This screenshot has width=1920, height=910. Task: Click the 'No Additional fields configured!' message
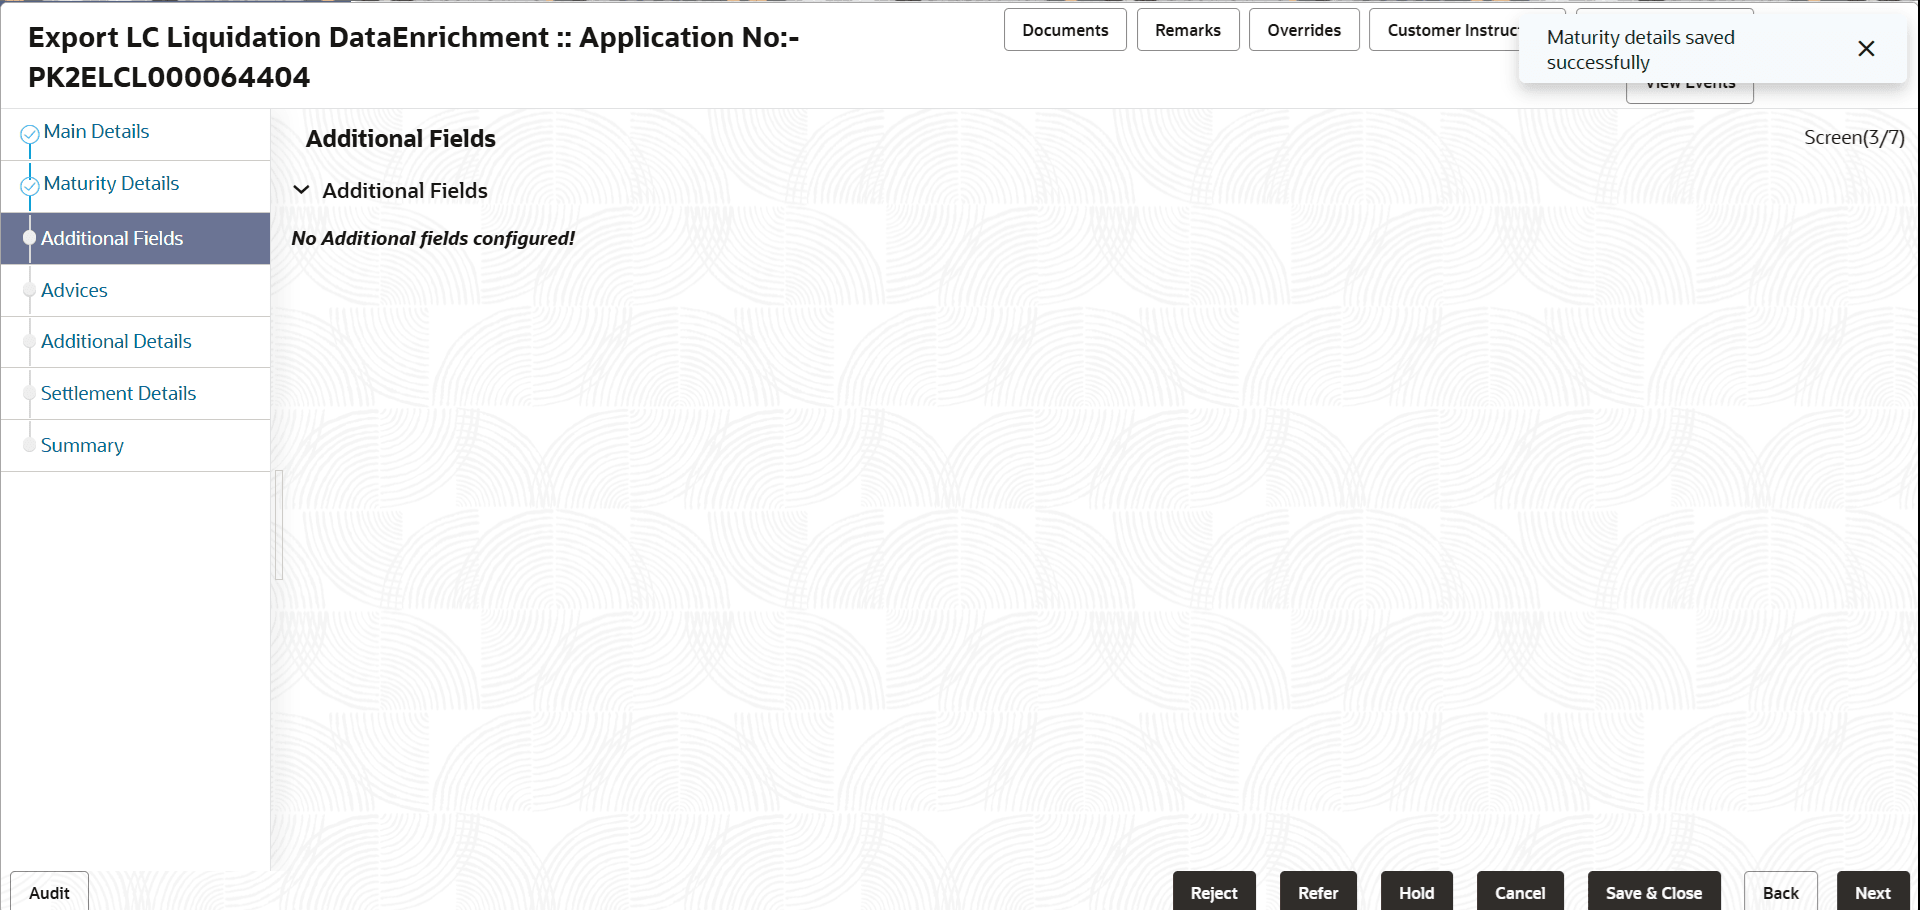[433, 239]
